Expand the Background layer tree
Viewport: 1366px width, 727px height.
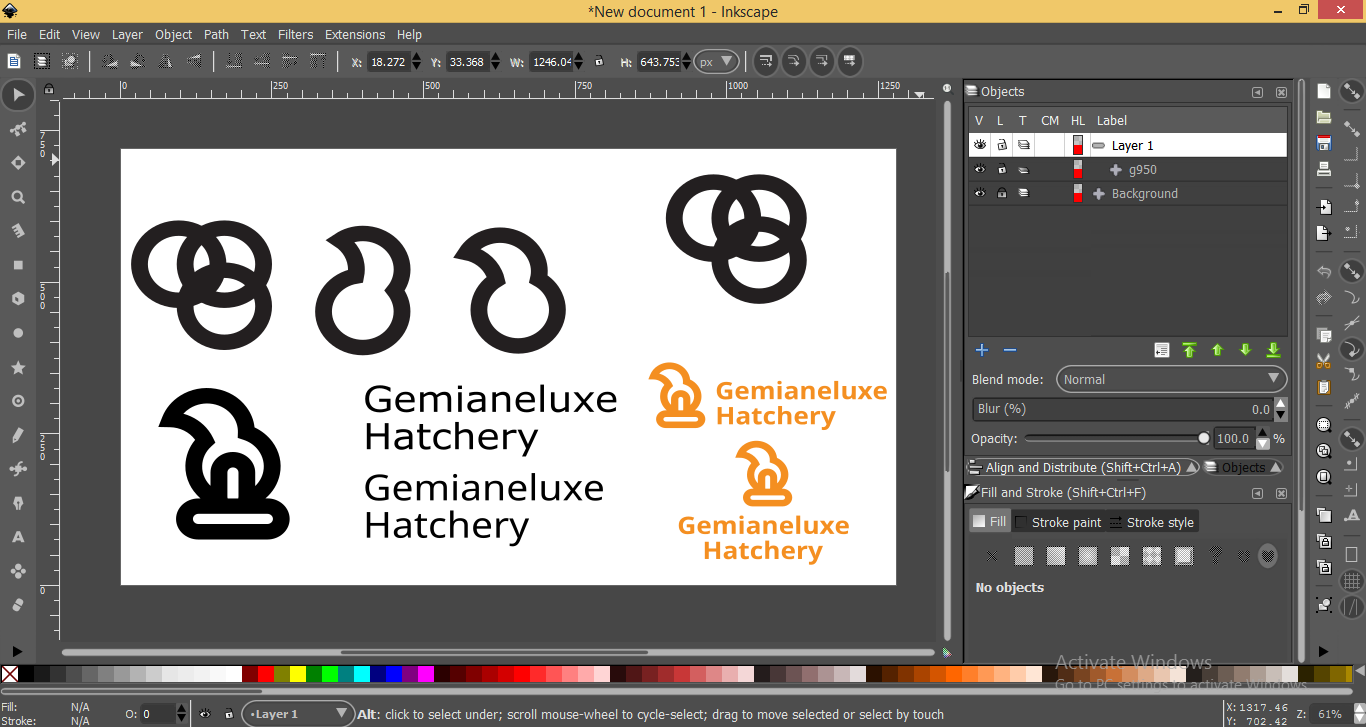point(1101,193)
